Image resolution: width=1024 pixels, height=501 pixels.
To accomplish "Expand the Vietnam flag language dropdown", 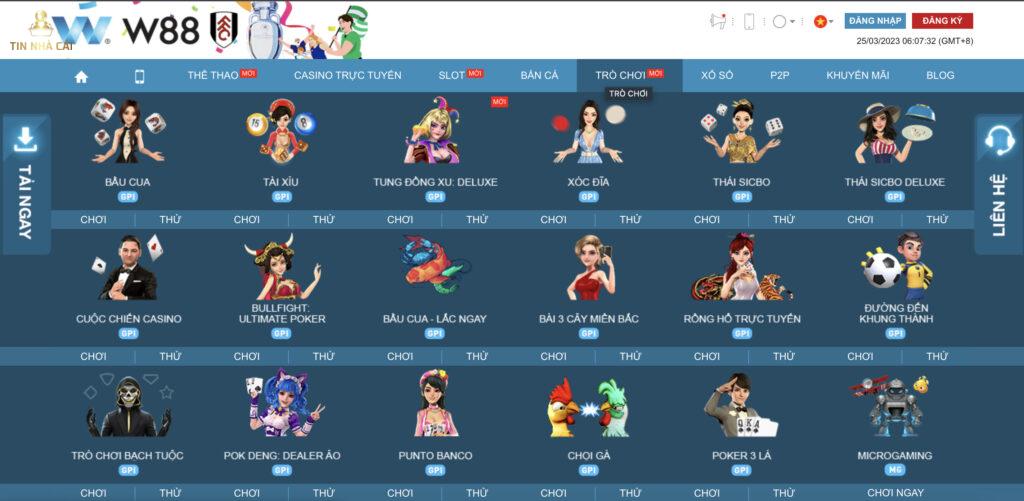I will tap(823, 21).
